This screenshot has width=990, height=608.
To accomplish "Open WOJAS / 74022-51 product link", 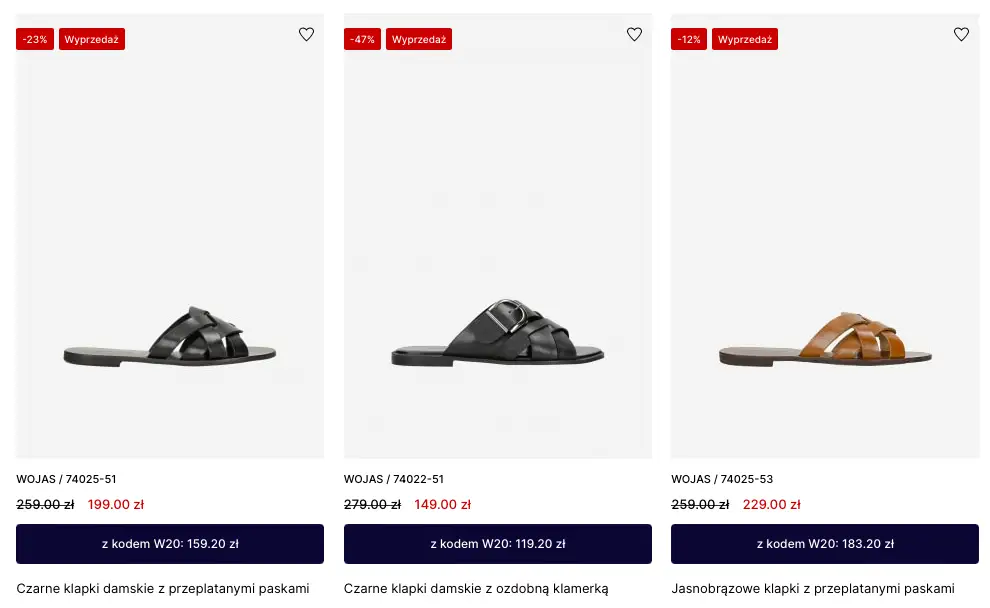I will [x=394, y=479].
